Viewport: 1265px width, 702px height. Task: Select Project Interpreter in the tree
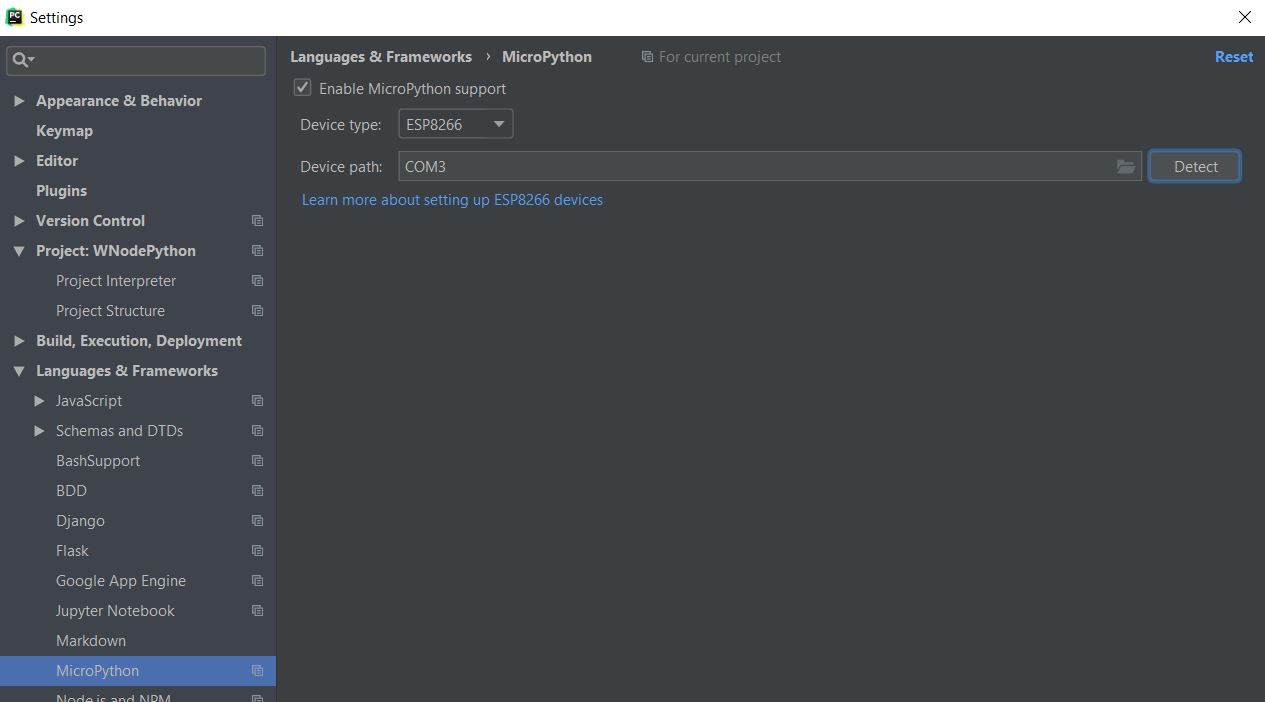pyautogui.click(x=116, y=281)
